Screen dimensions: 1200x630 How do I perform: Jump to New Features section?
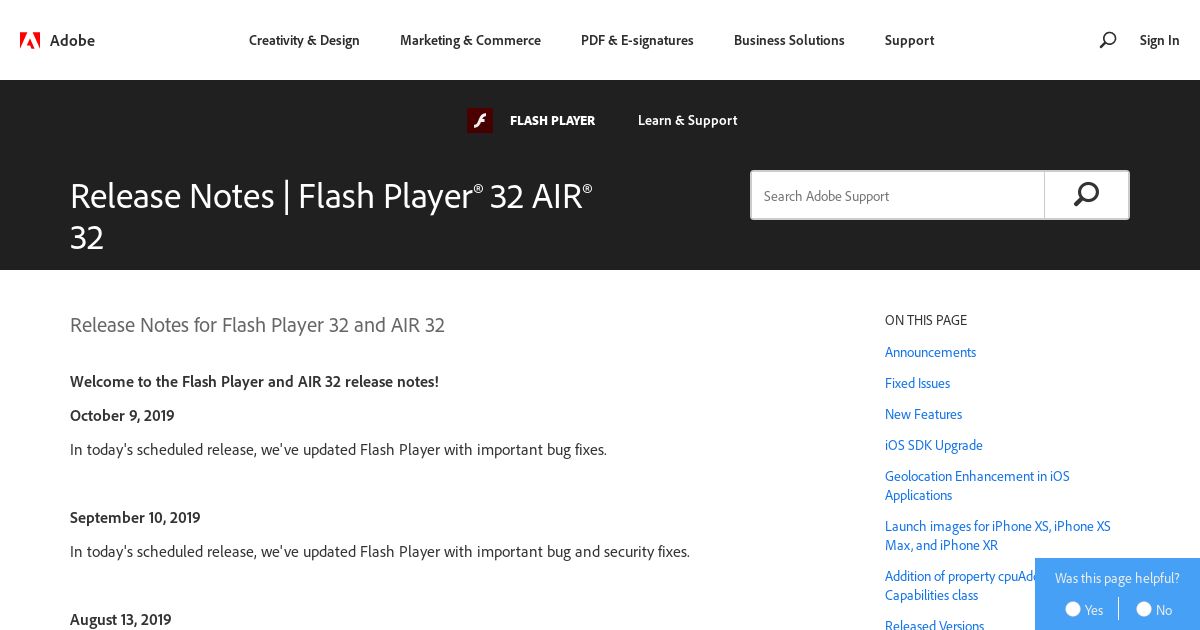click(x=923, y=414)
